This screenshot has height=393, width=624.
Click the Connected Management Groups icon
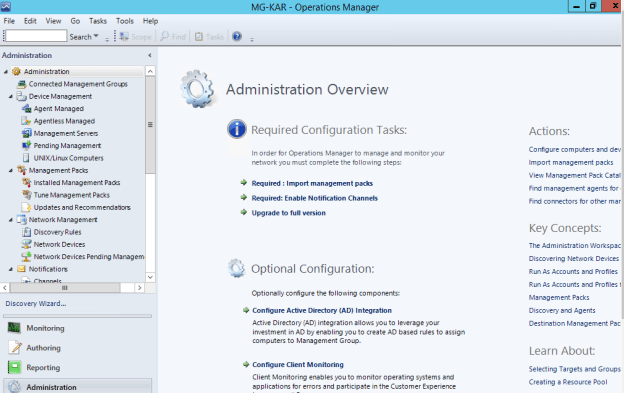[x=21, y=84]
